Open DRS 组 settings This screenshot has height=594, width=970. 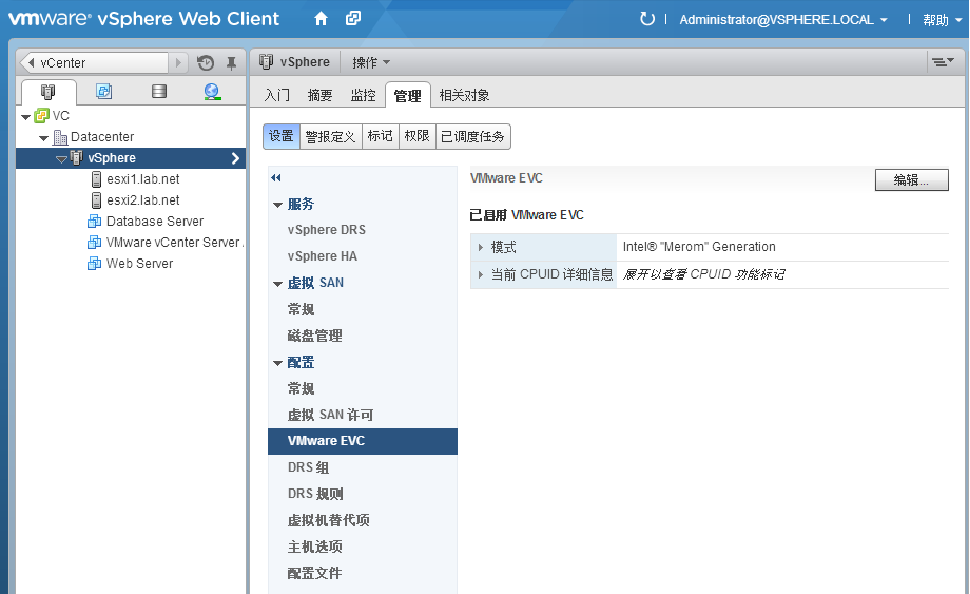point(308,468)
